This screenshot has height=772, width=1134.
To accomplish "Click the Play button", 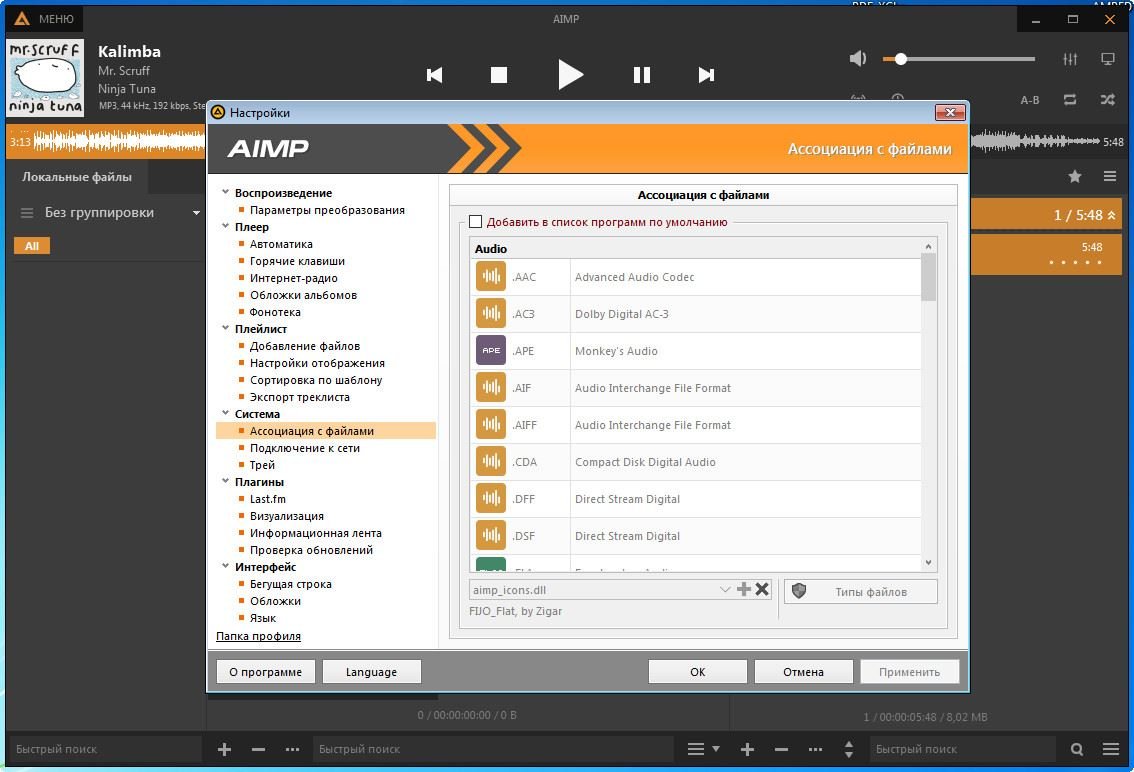I will [x=570, y=74].
